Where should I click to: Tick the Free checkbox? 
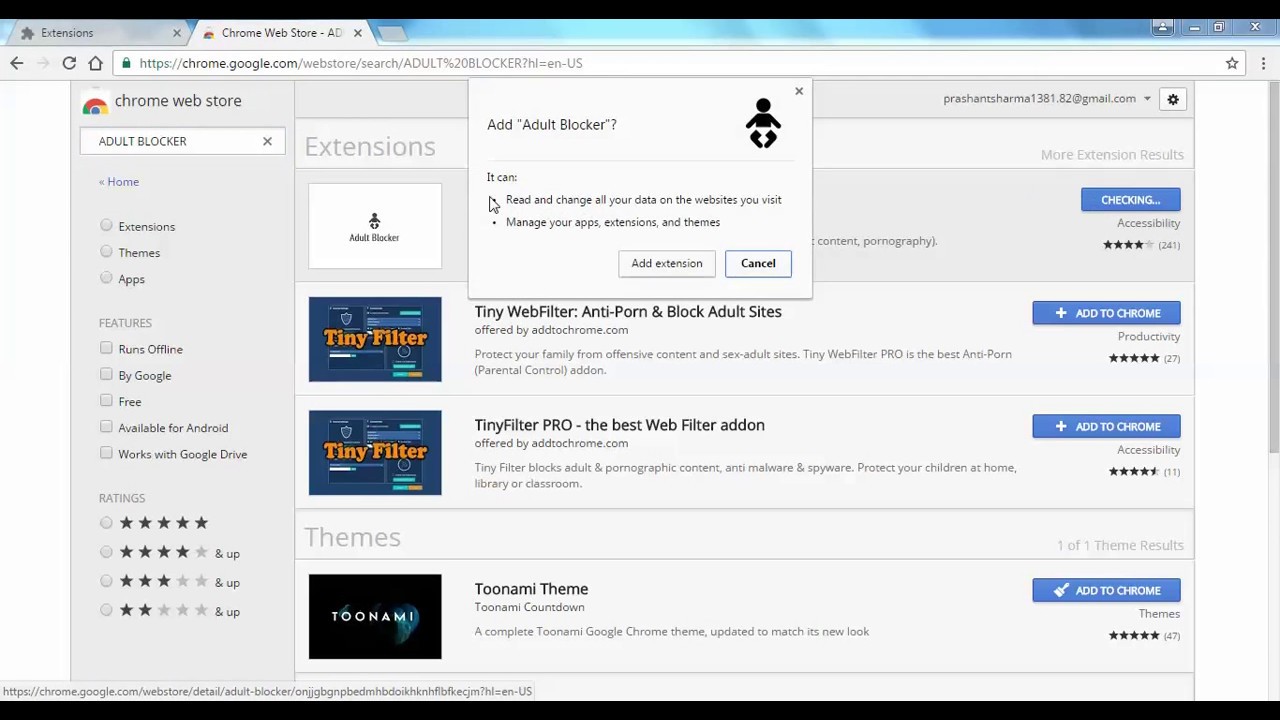click(x=106, y=400)
